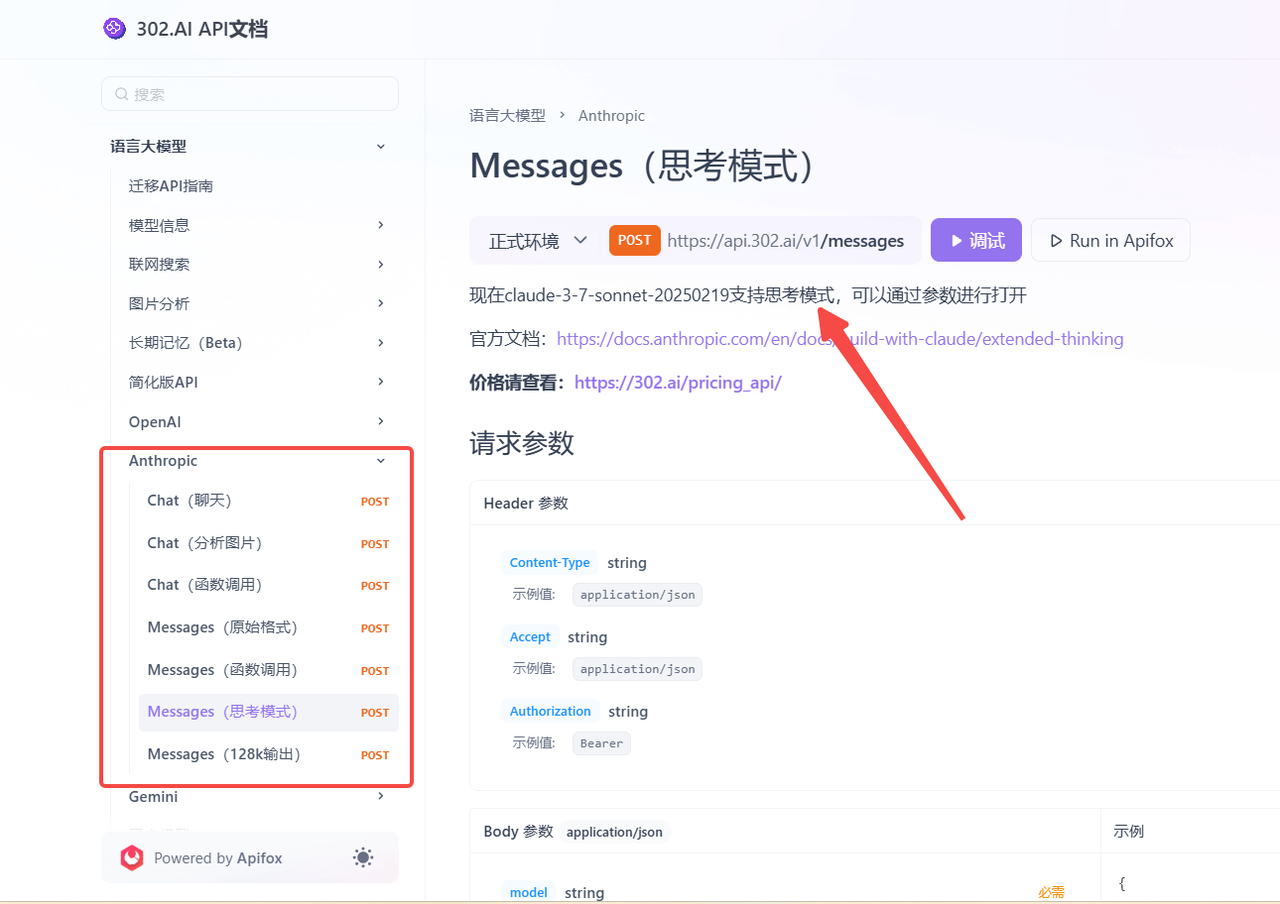Open Messages（128k输出） endpoint
1280x904 pixels.
[268, 754]
